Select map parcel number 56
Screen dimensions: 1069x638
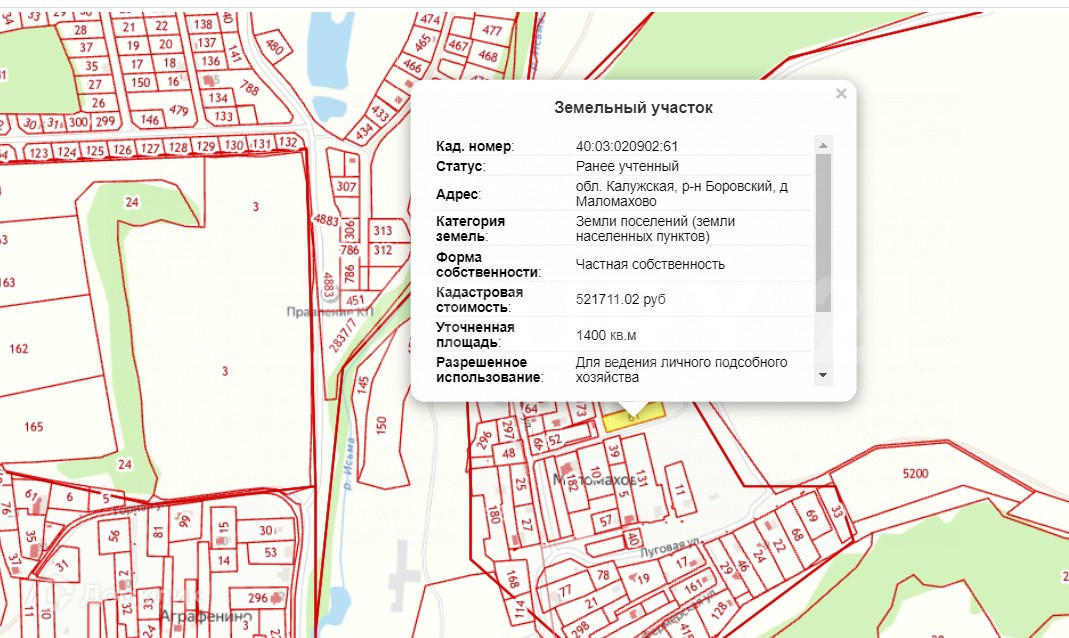[114, 535]
